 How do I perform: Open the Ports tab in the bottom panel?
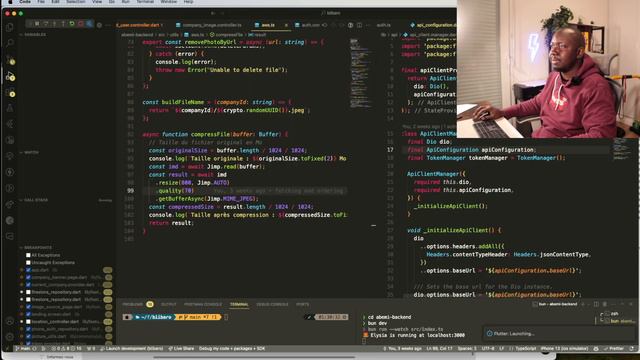tap(302, 304)
